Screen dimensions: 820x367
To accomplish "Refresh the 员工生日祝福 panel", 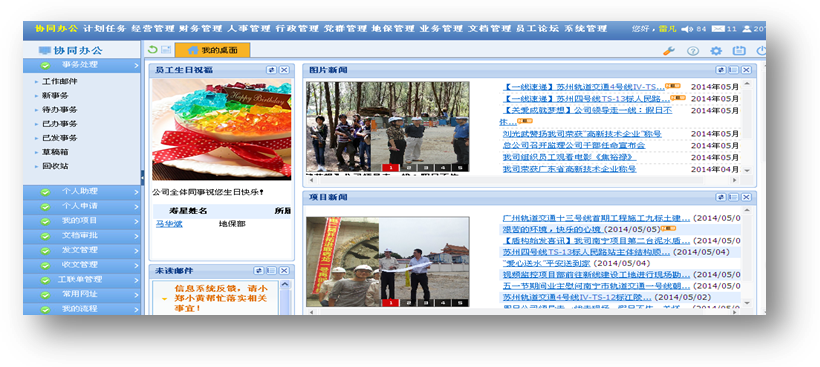I will (x=271, y=70).
